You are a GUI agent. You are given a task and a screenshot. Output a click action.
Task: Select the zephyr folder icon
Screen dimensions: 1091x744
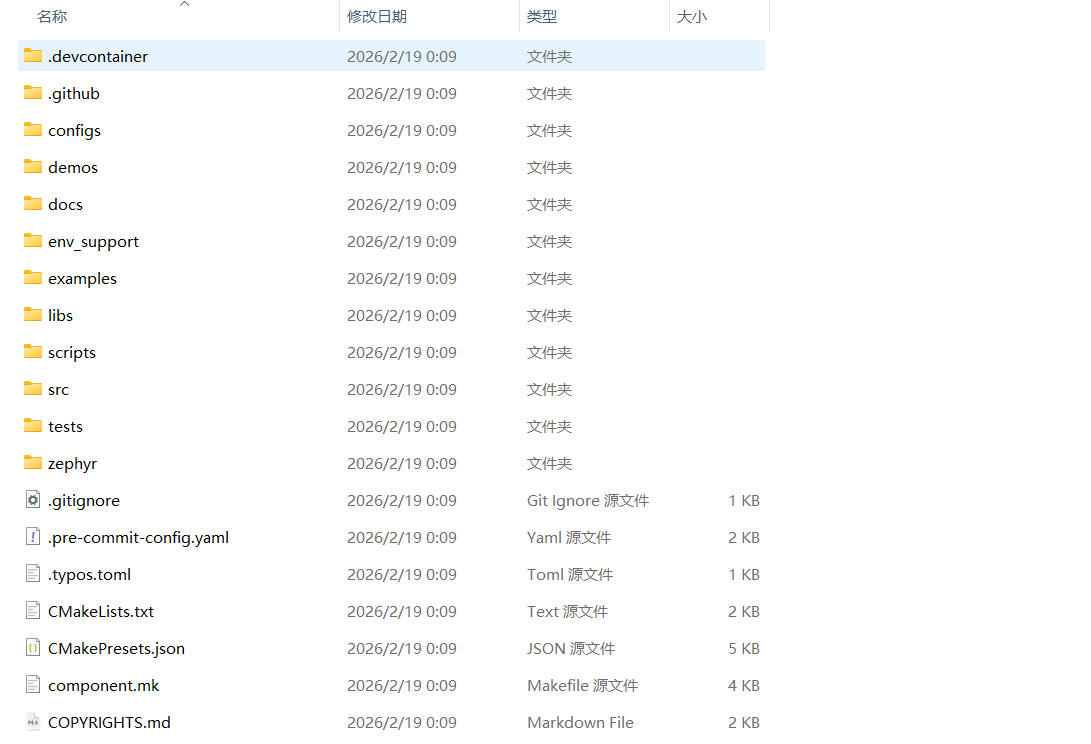[33, 463]
